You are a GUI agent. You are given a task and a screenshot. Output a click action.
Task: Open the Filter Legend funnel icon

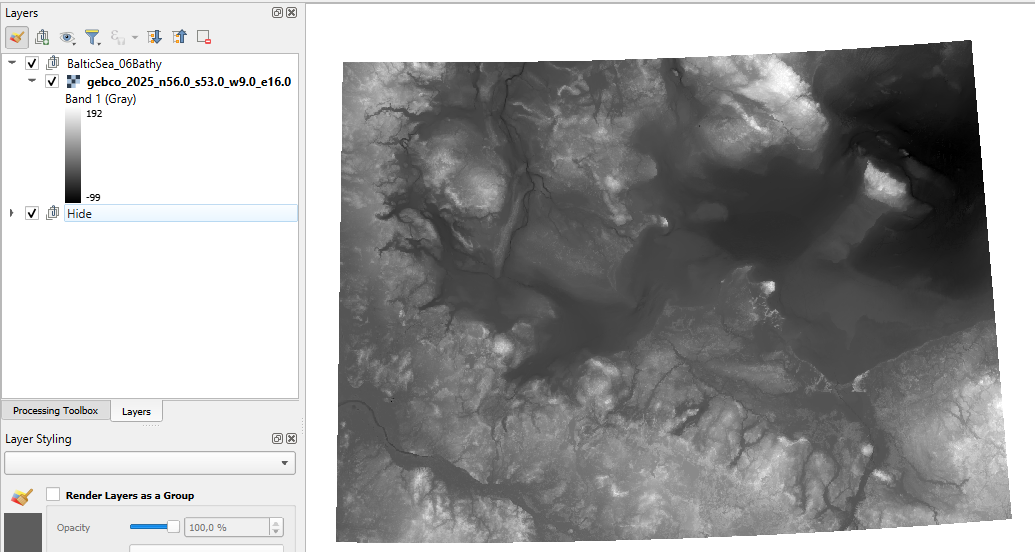[x=92, y=37]
